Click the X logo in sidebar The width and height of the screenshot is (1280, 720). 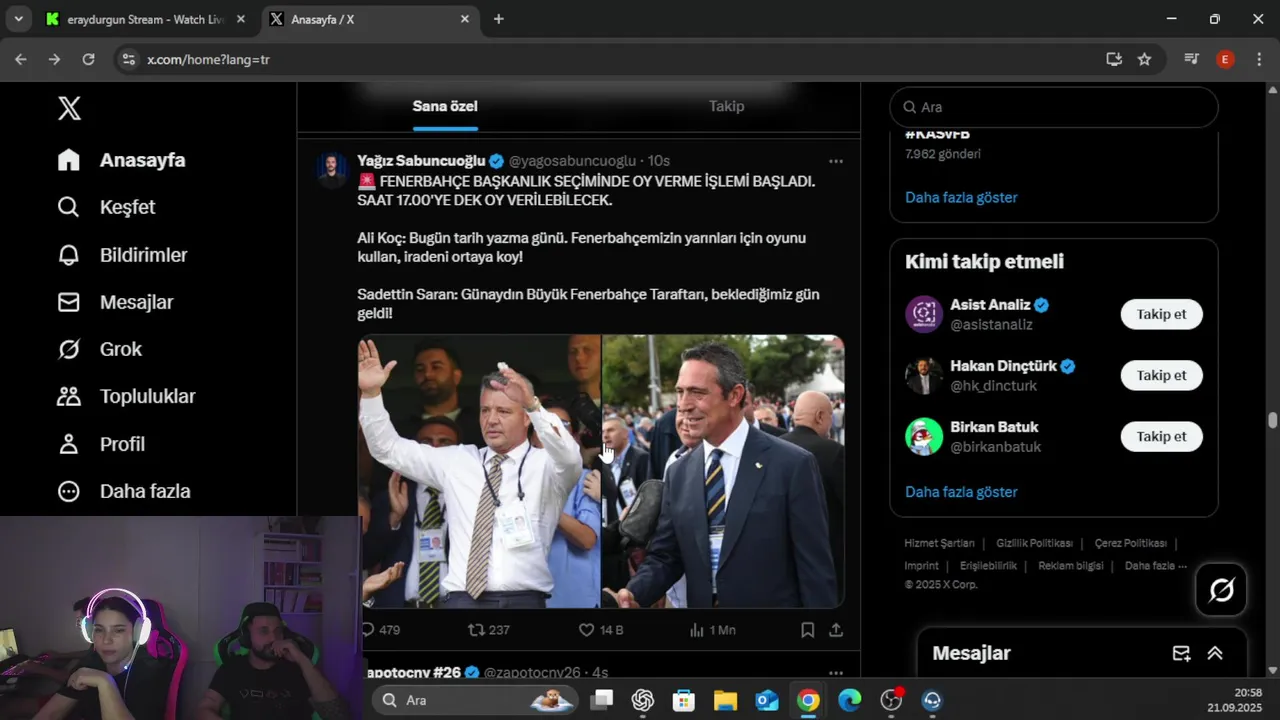[x=69, y=108]
